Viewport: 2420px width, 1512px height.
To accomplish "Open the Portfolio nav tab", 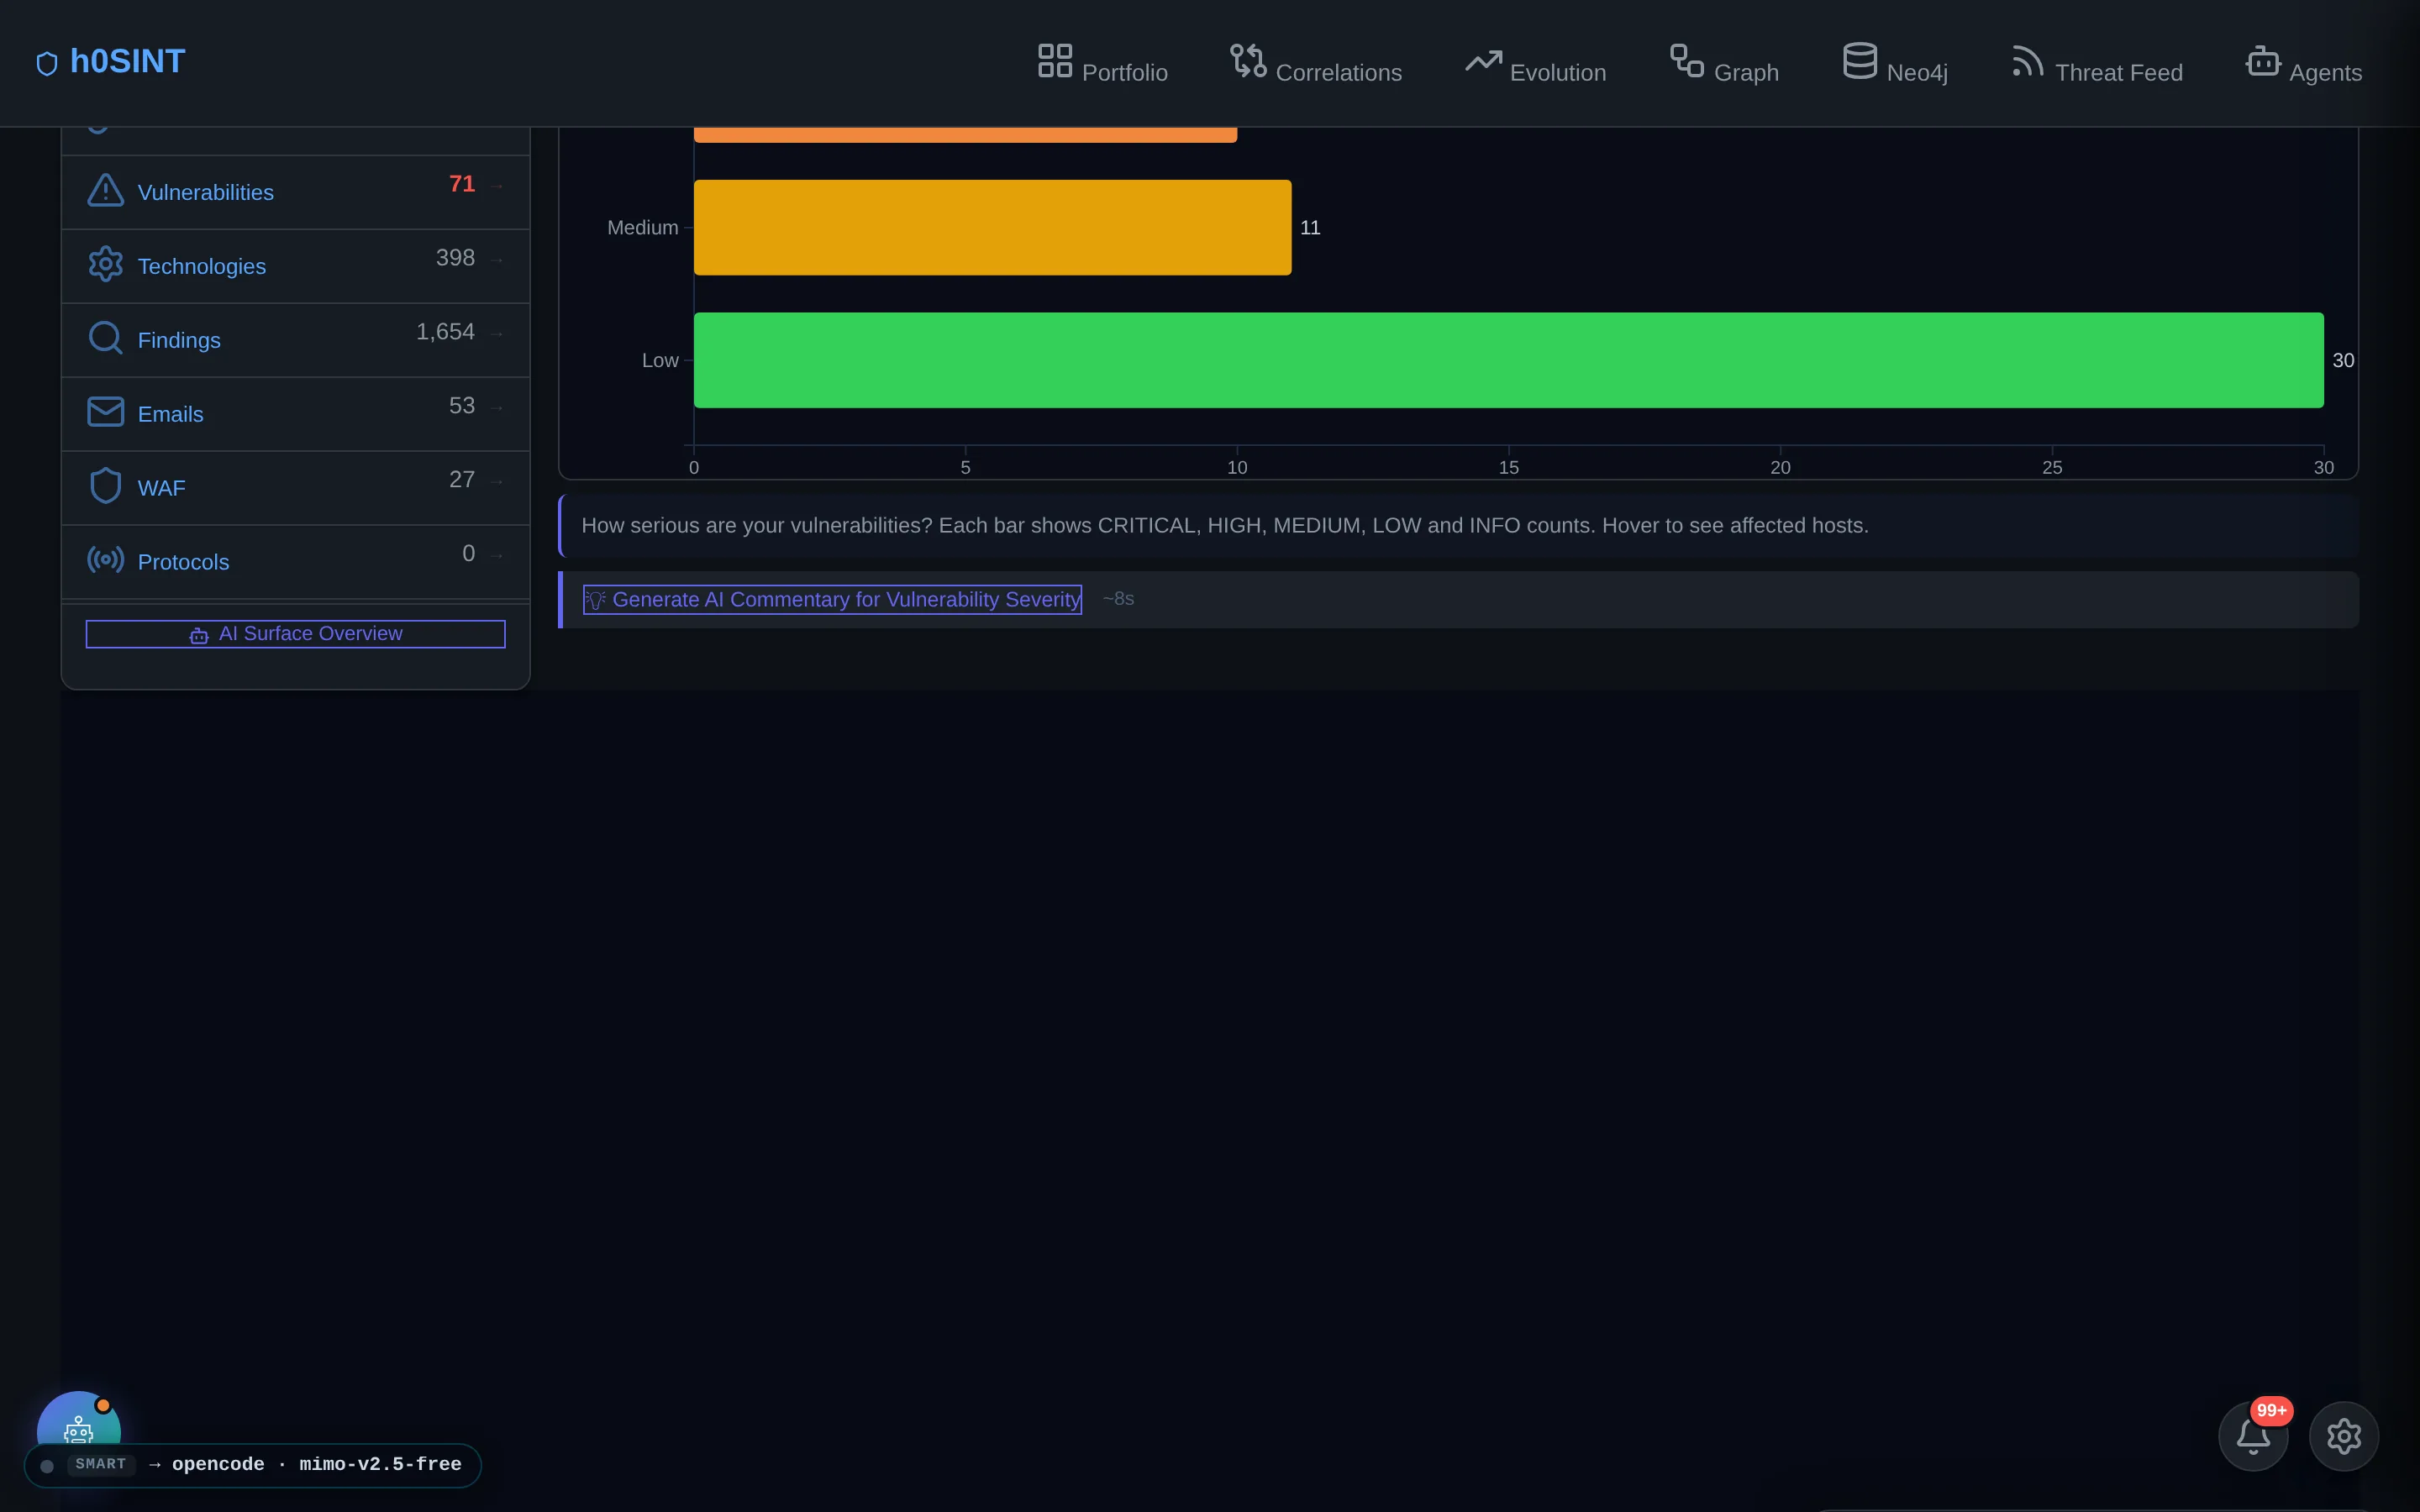I will 1103,62.
